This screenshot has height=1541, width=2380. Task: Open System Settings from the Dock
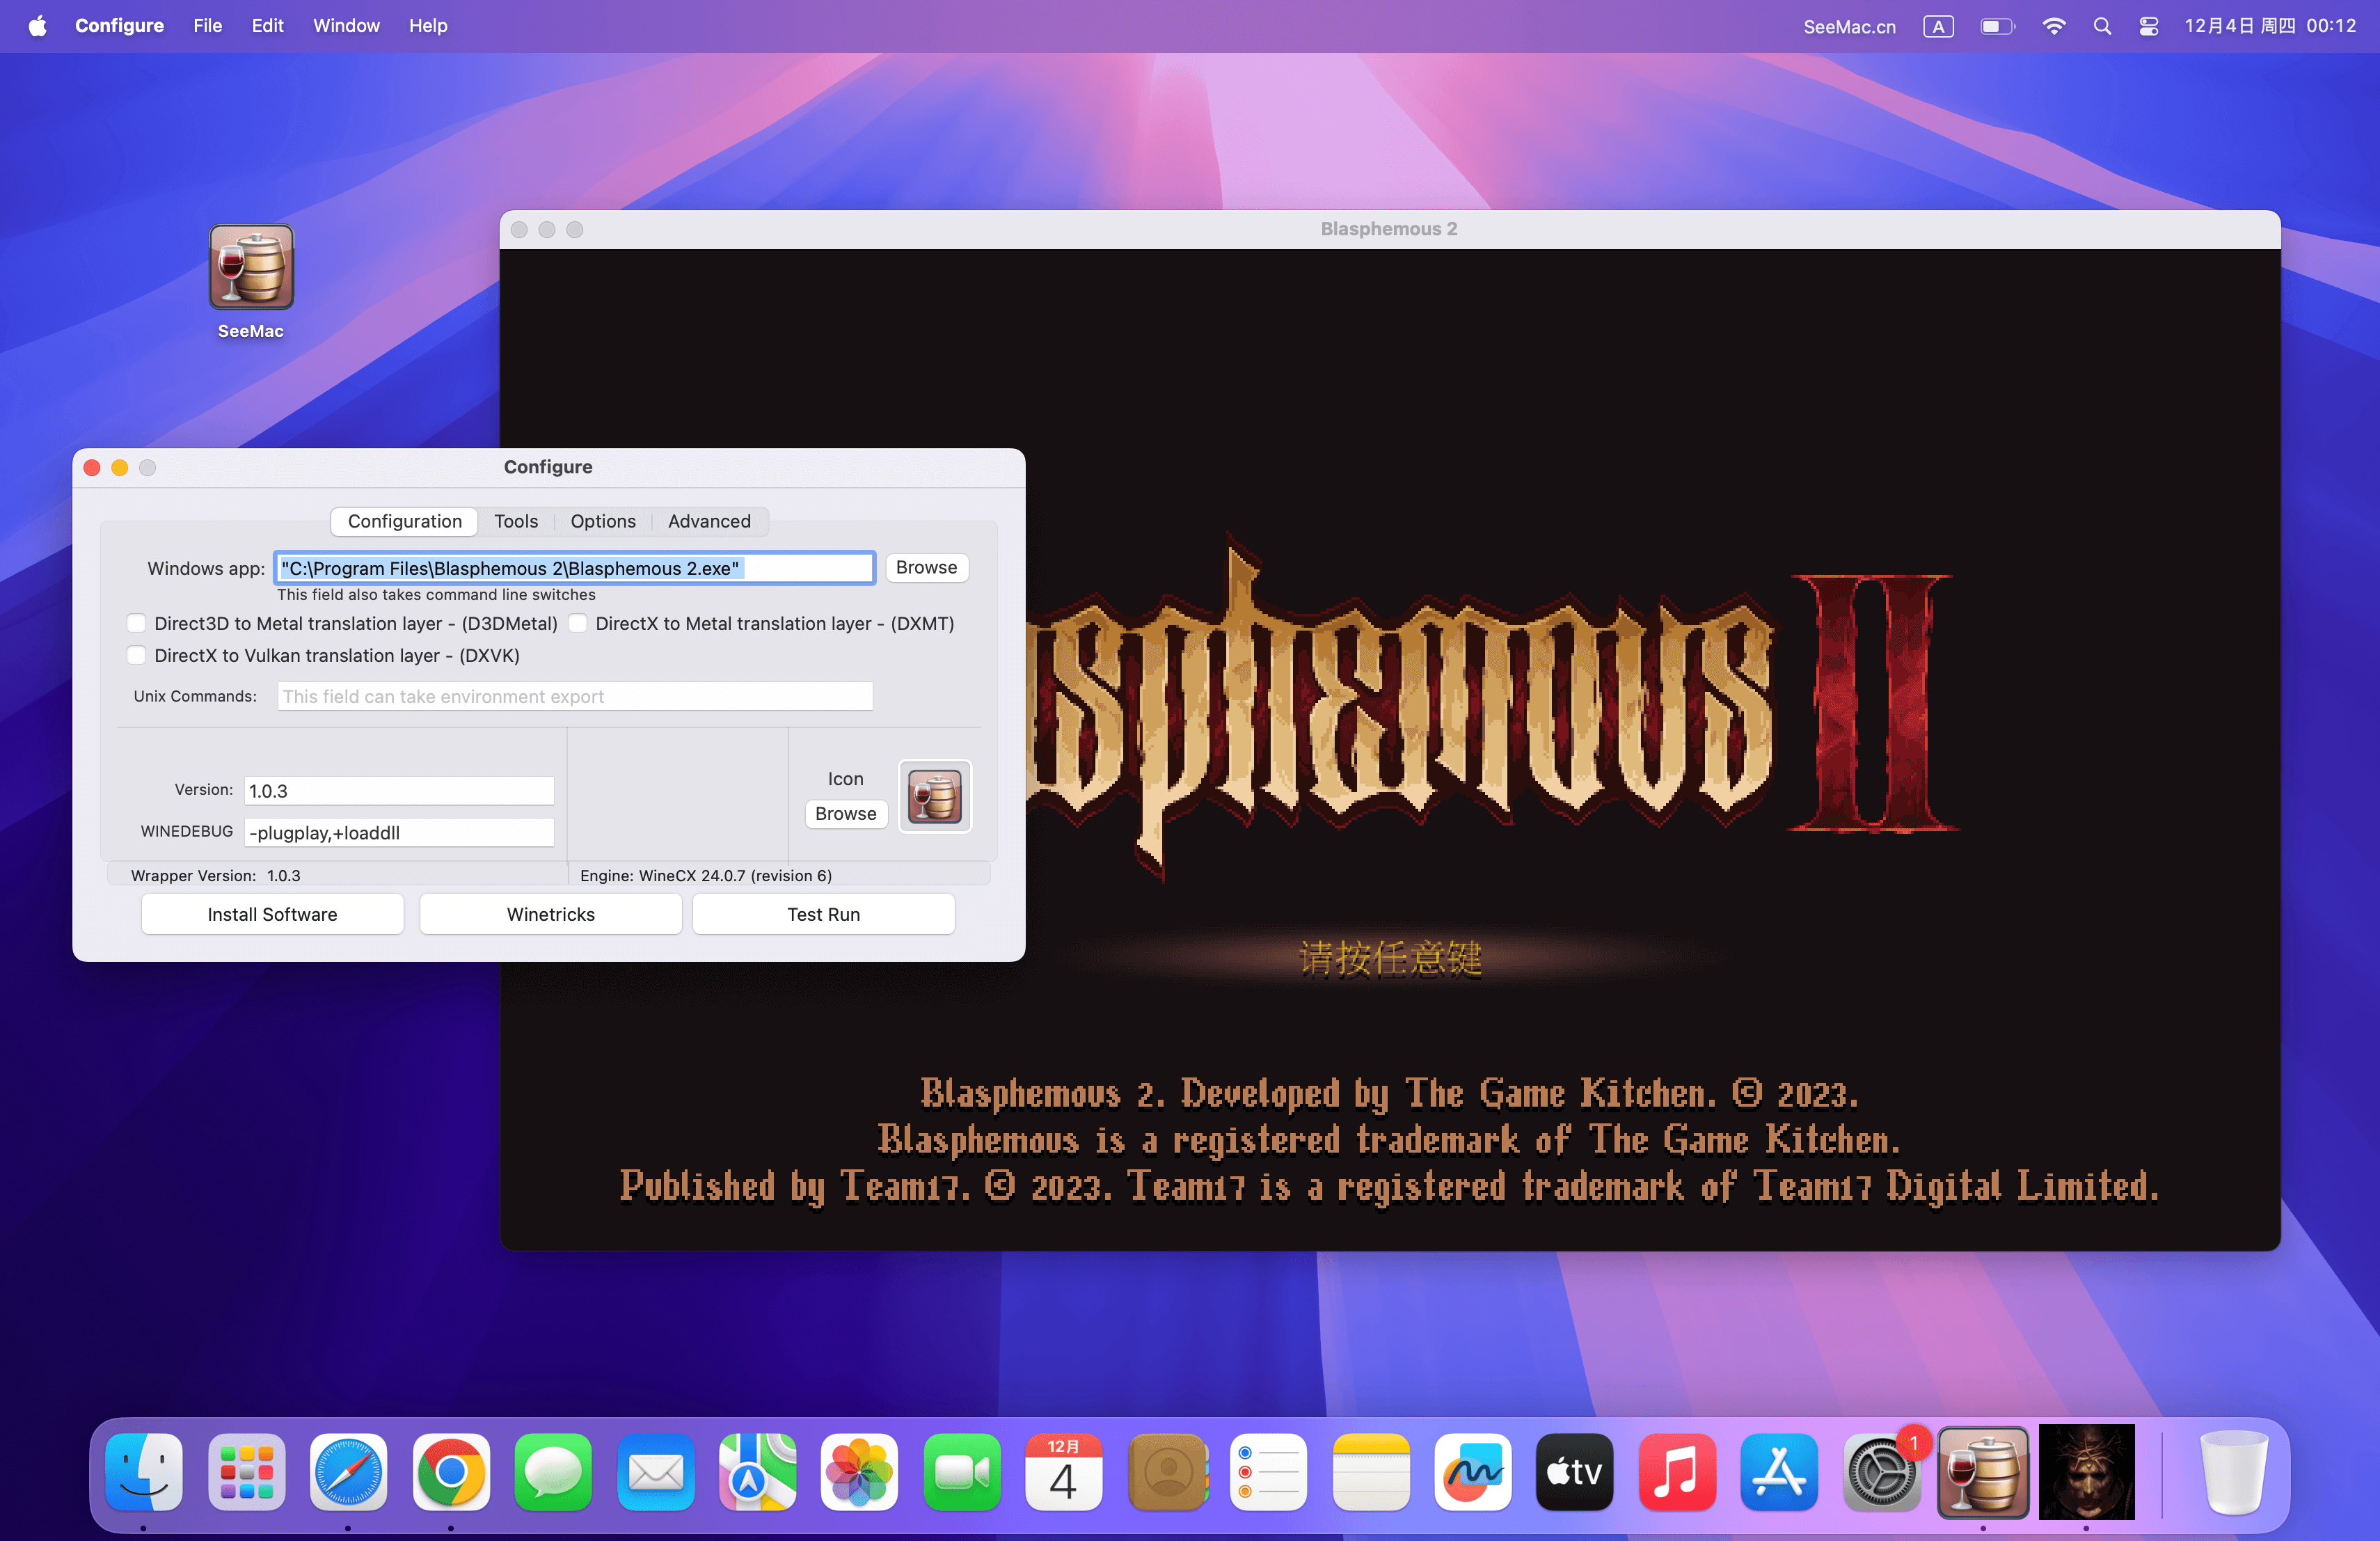1880,1471
